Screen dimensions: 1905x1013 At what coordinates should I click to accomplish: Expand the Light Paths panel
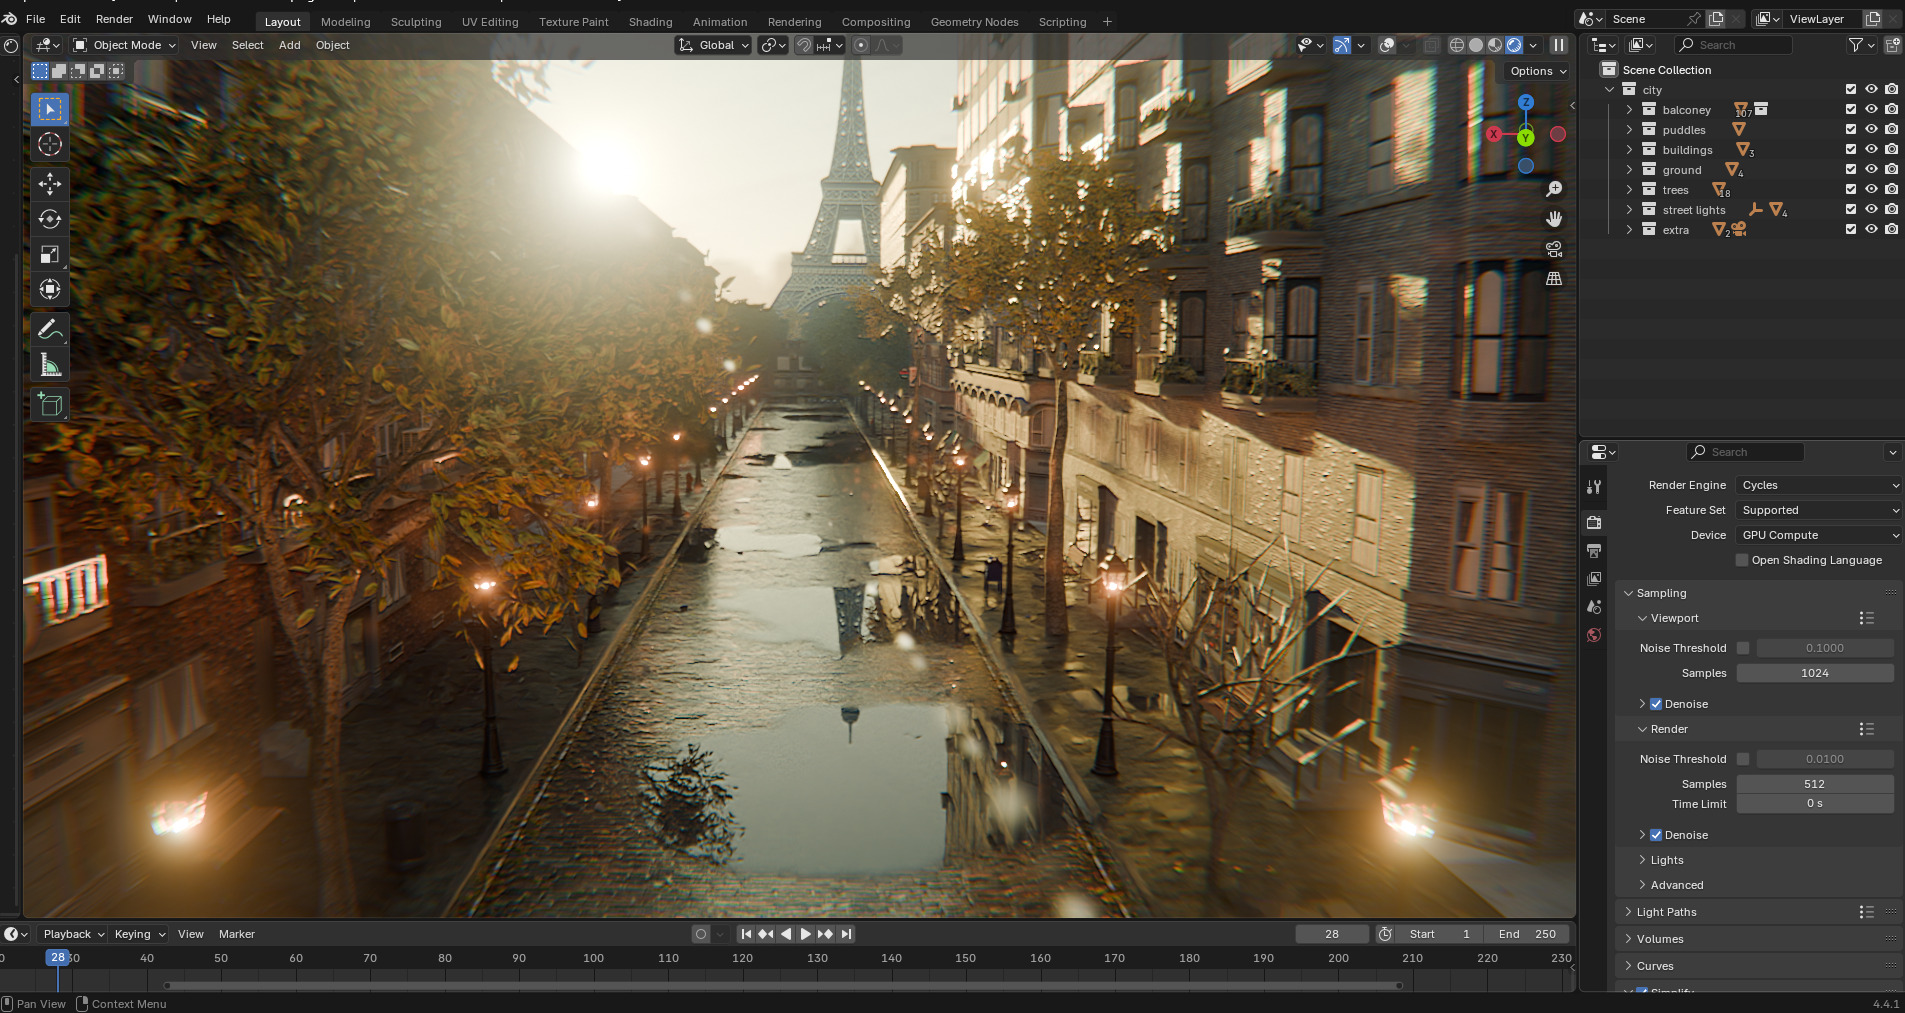coord(1666,912)
